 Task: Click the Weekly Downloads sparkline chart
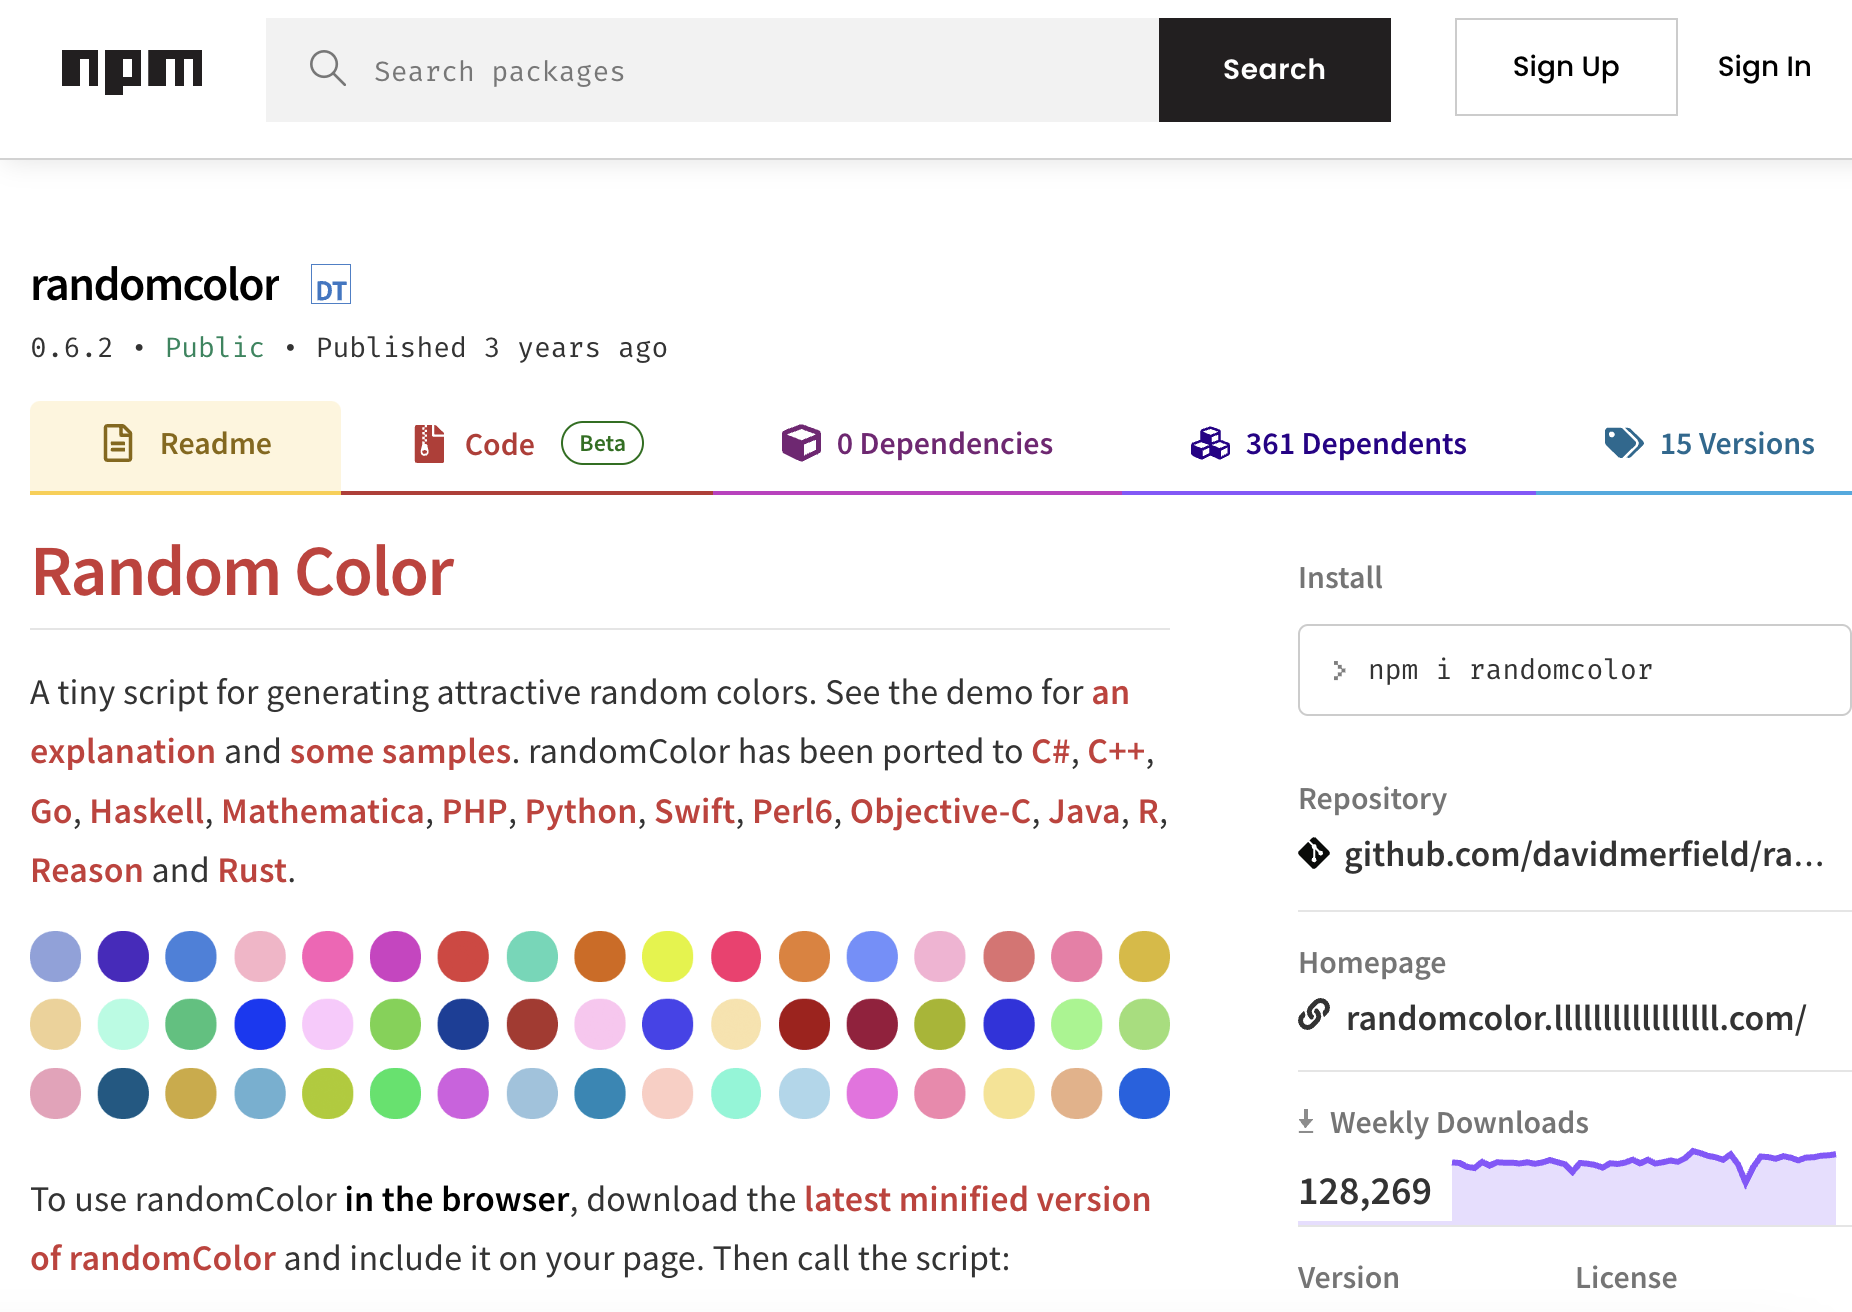click(1644, 1186)
